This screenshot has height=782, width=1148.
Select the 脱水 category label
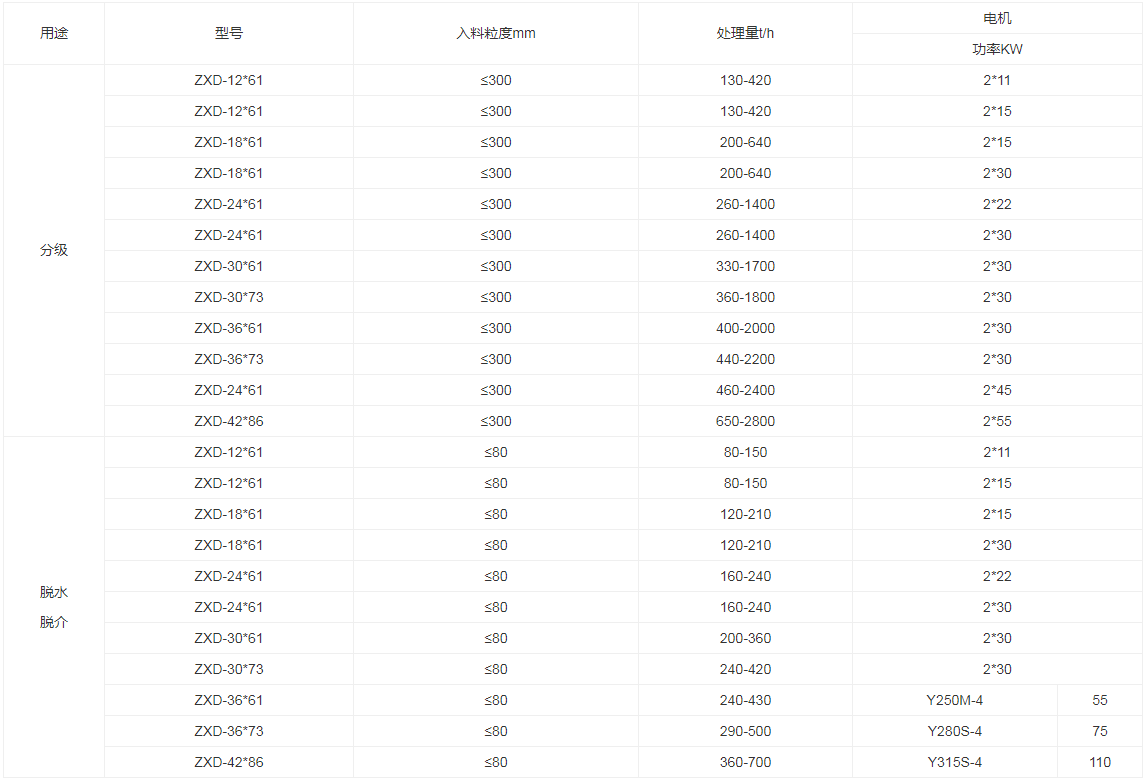click(54, 592)
